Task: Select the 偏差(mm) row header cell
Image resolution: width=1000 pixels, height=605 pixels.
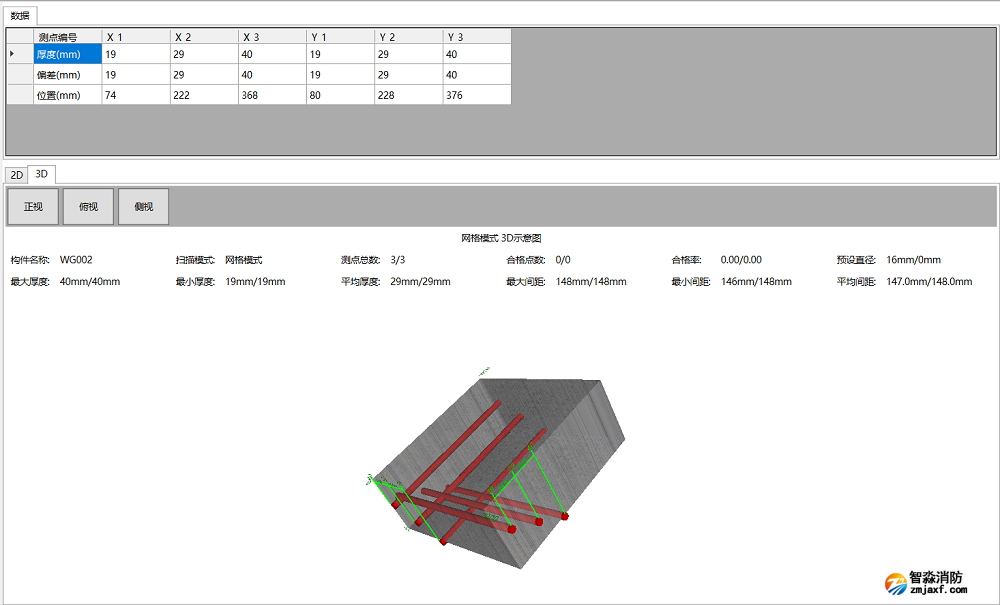Action: click(67, 74)
